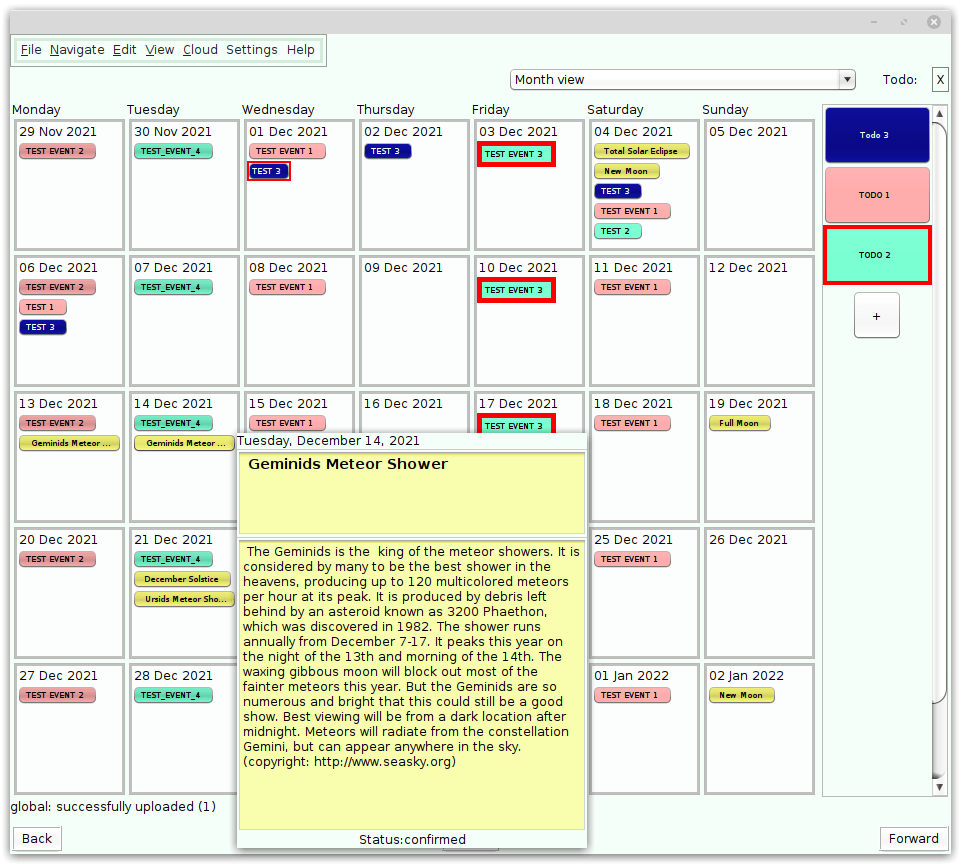Add a new todo with the plus button
Screen dimensions: 961x864
pos(876,315)
